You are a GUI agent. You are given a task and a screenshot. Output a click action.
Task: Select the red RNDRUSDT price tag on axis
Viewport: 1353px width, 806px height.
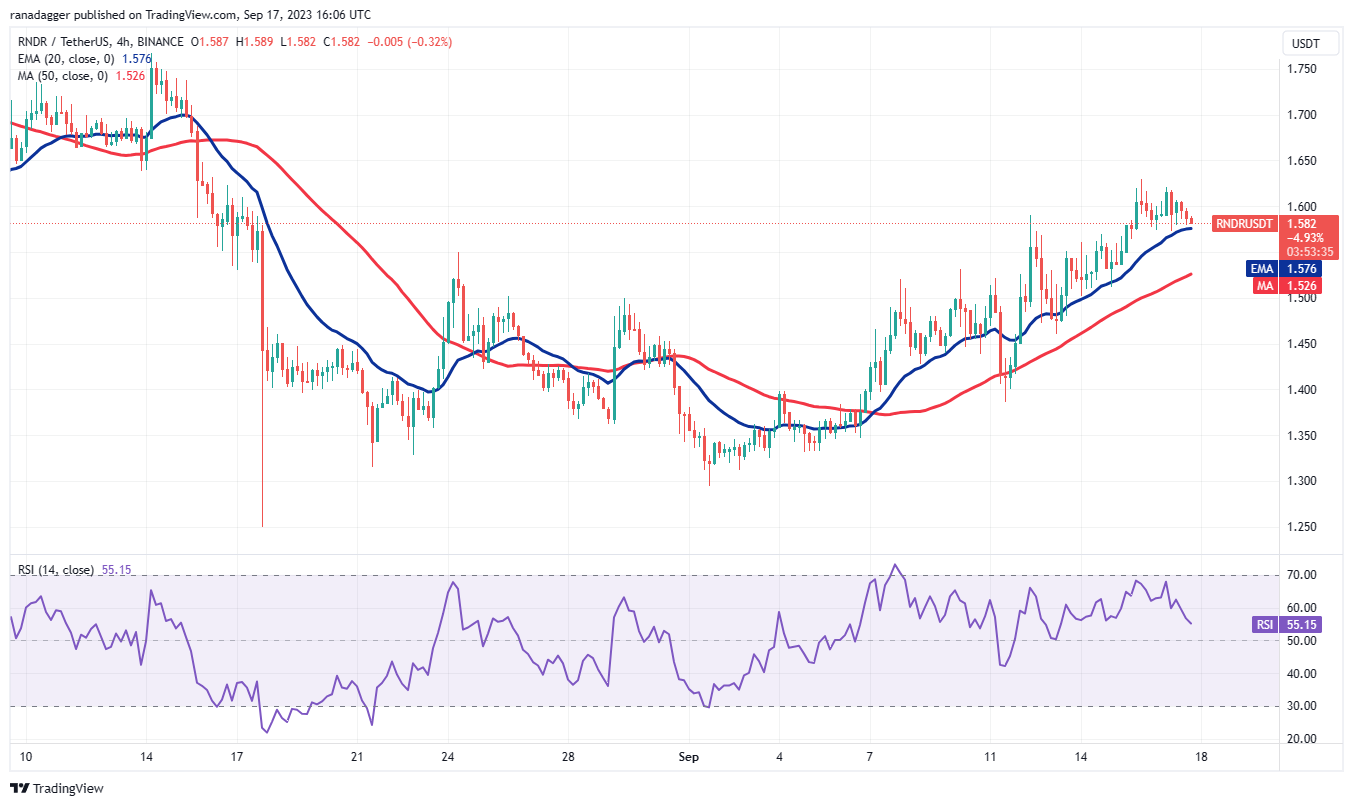click(1242, 224)
